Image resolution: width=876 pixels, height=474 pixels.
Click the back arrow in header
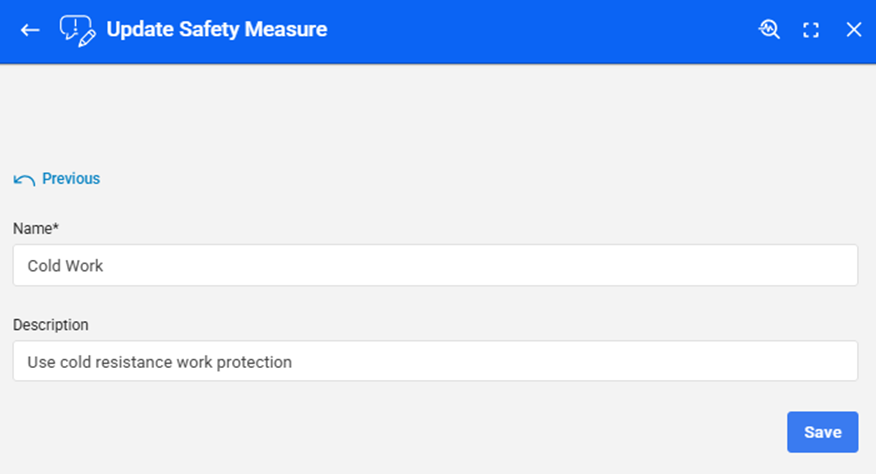click(30, 30)
